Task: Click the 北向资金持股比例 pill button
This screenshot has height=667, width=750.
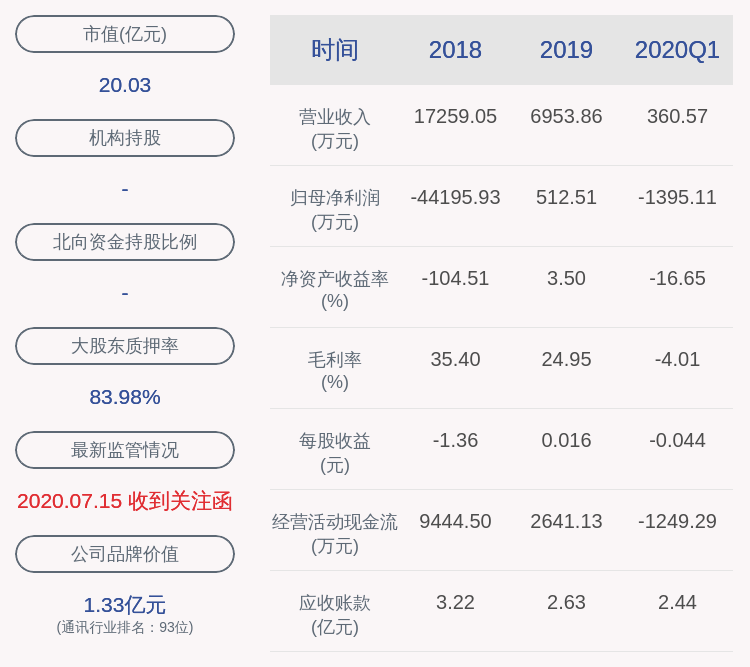Action: coord(125,242)
